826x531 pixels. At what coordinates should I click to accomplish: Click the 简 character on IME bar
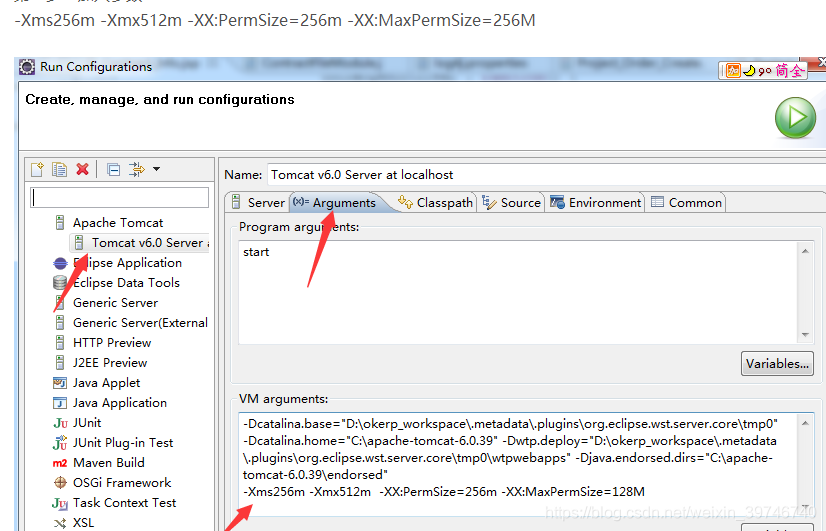point(782,71)
